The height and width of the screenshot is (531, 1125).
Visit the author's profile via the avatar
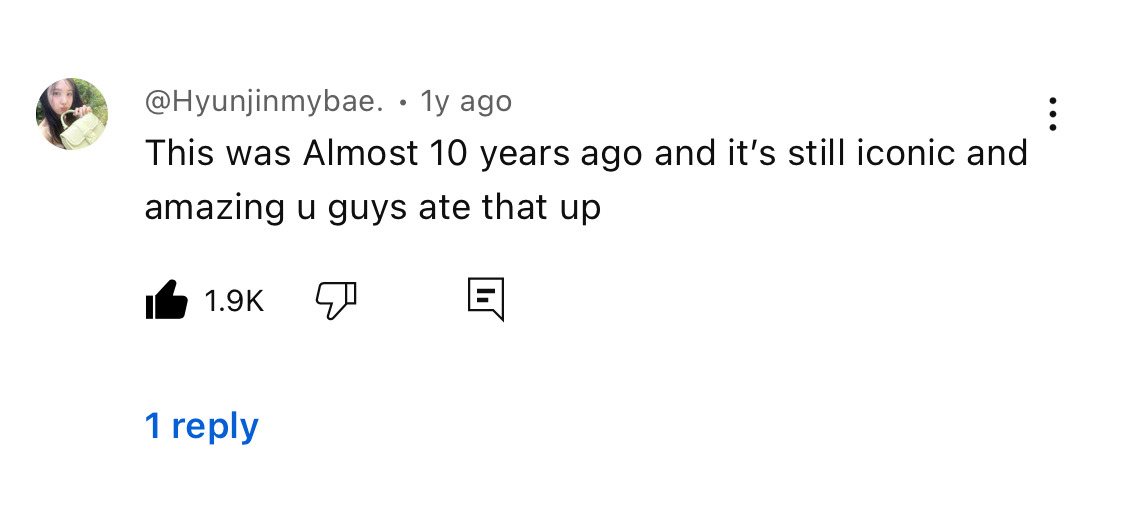72,114
